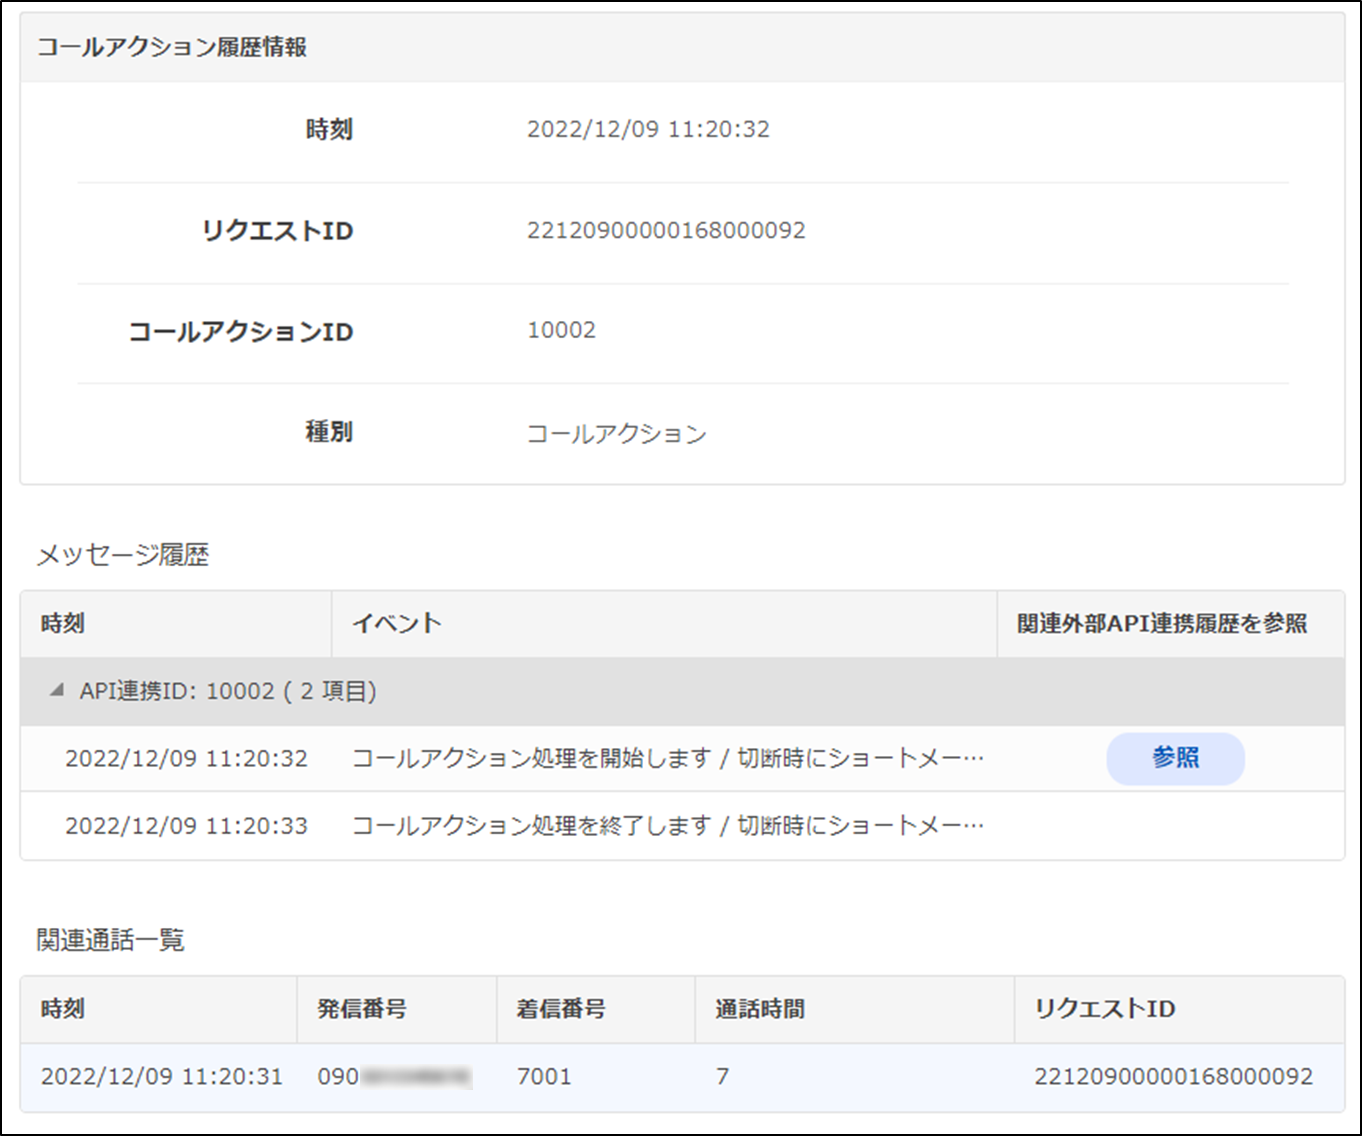Click the 時刻 value 2022/12/09 11:20:32 in details
1362x1136 pixels.
[x=648, y=129]
